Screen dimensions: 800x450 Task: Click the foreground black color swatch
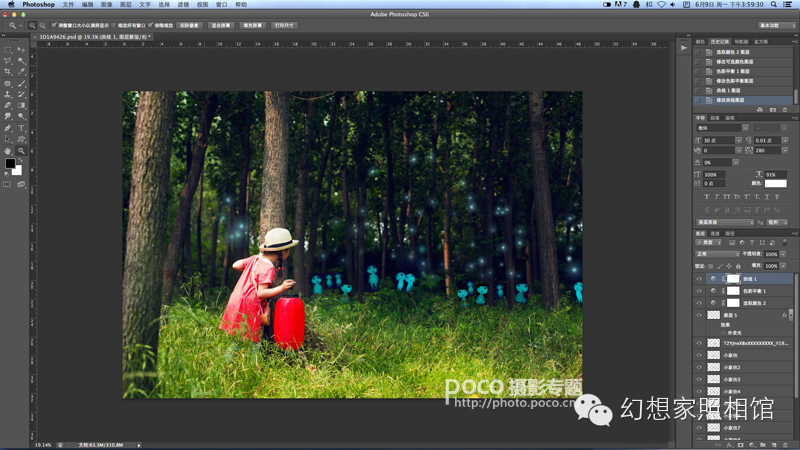pyautogui.click(x=10, y=163)
